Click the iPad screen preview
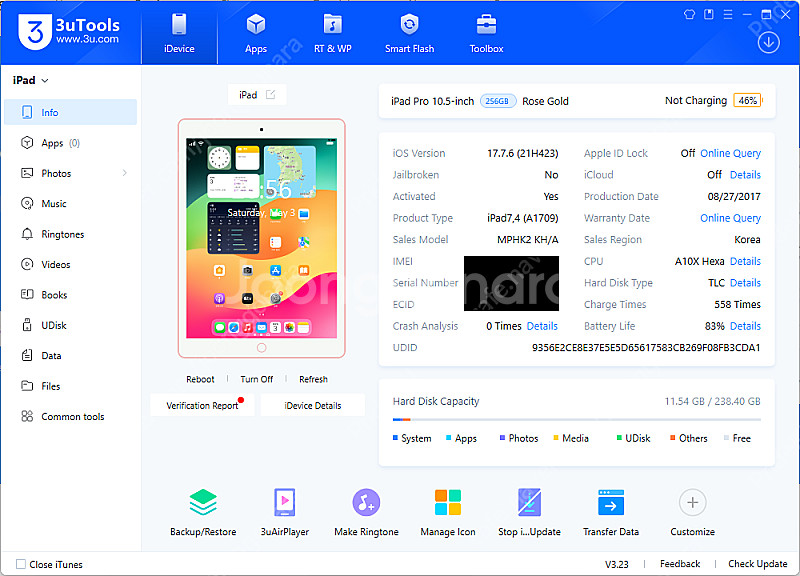The image size is (800, 576). (261, 238)
